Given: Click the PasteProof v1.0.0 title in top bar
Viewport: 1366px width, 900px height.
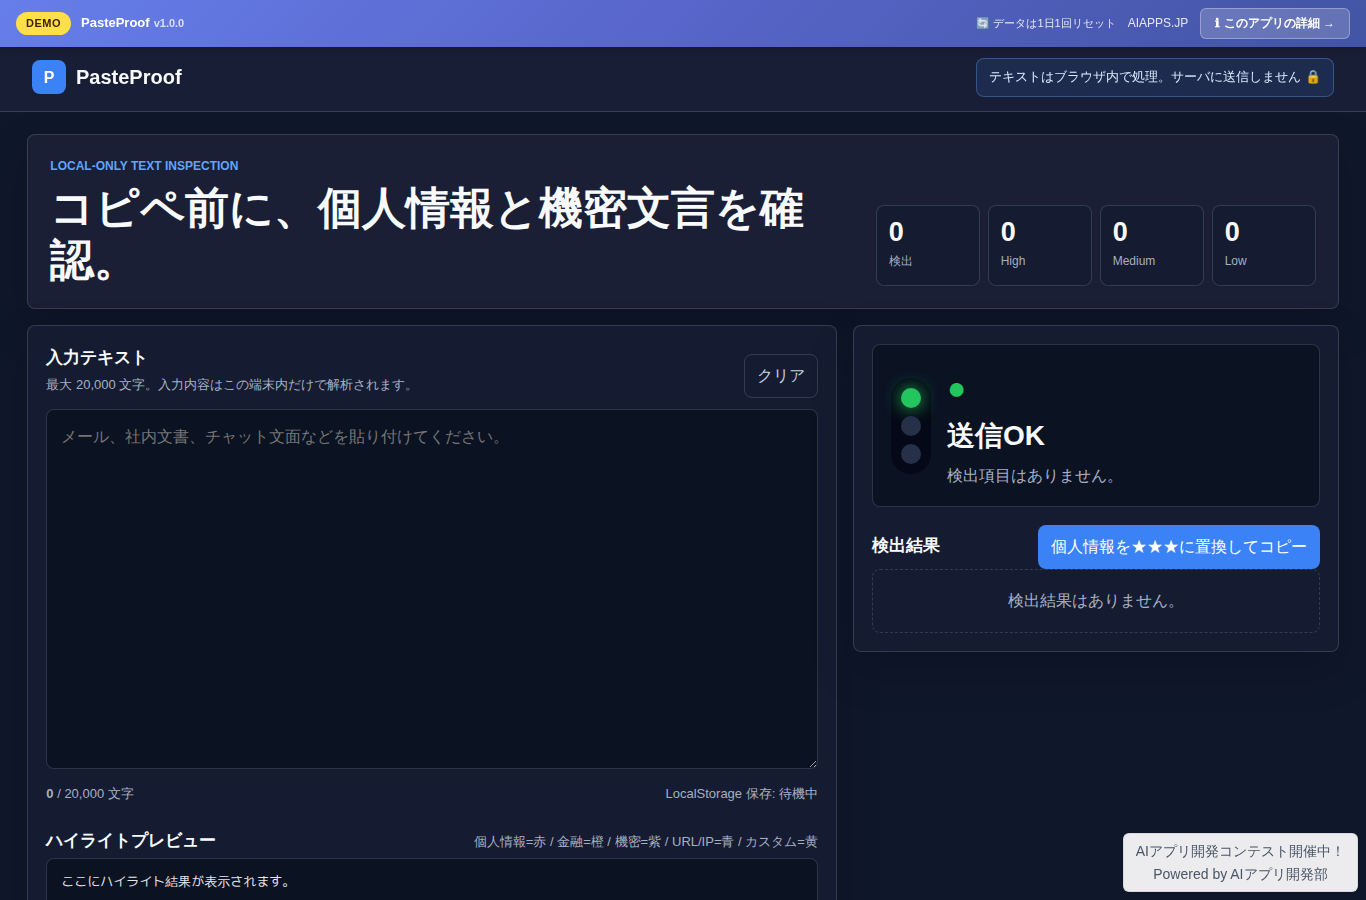Looking at the screenshot, I should 132,23.
